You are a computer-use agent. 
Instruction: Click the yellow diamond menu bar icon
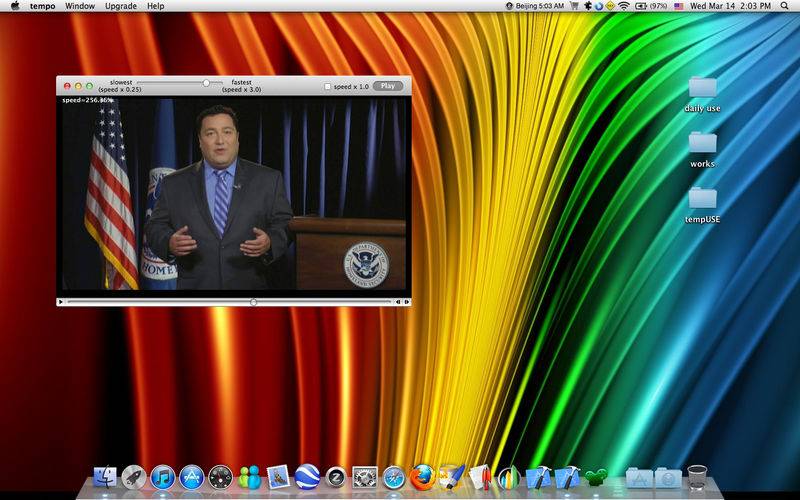[x=610, y=6]
